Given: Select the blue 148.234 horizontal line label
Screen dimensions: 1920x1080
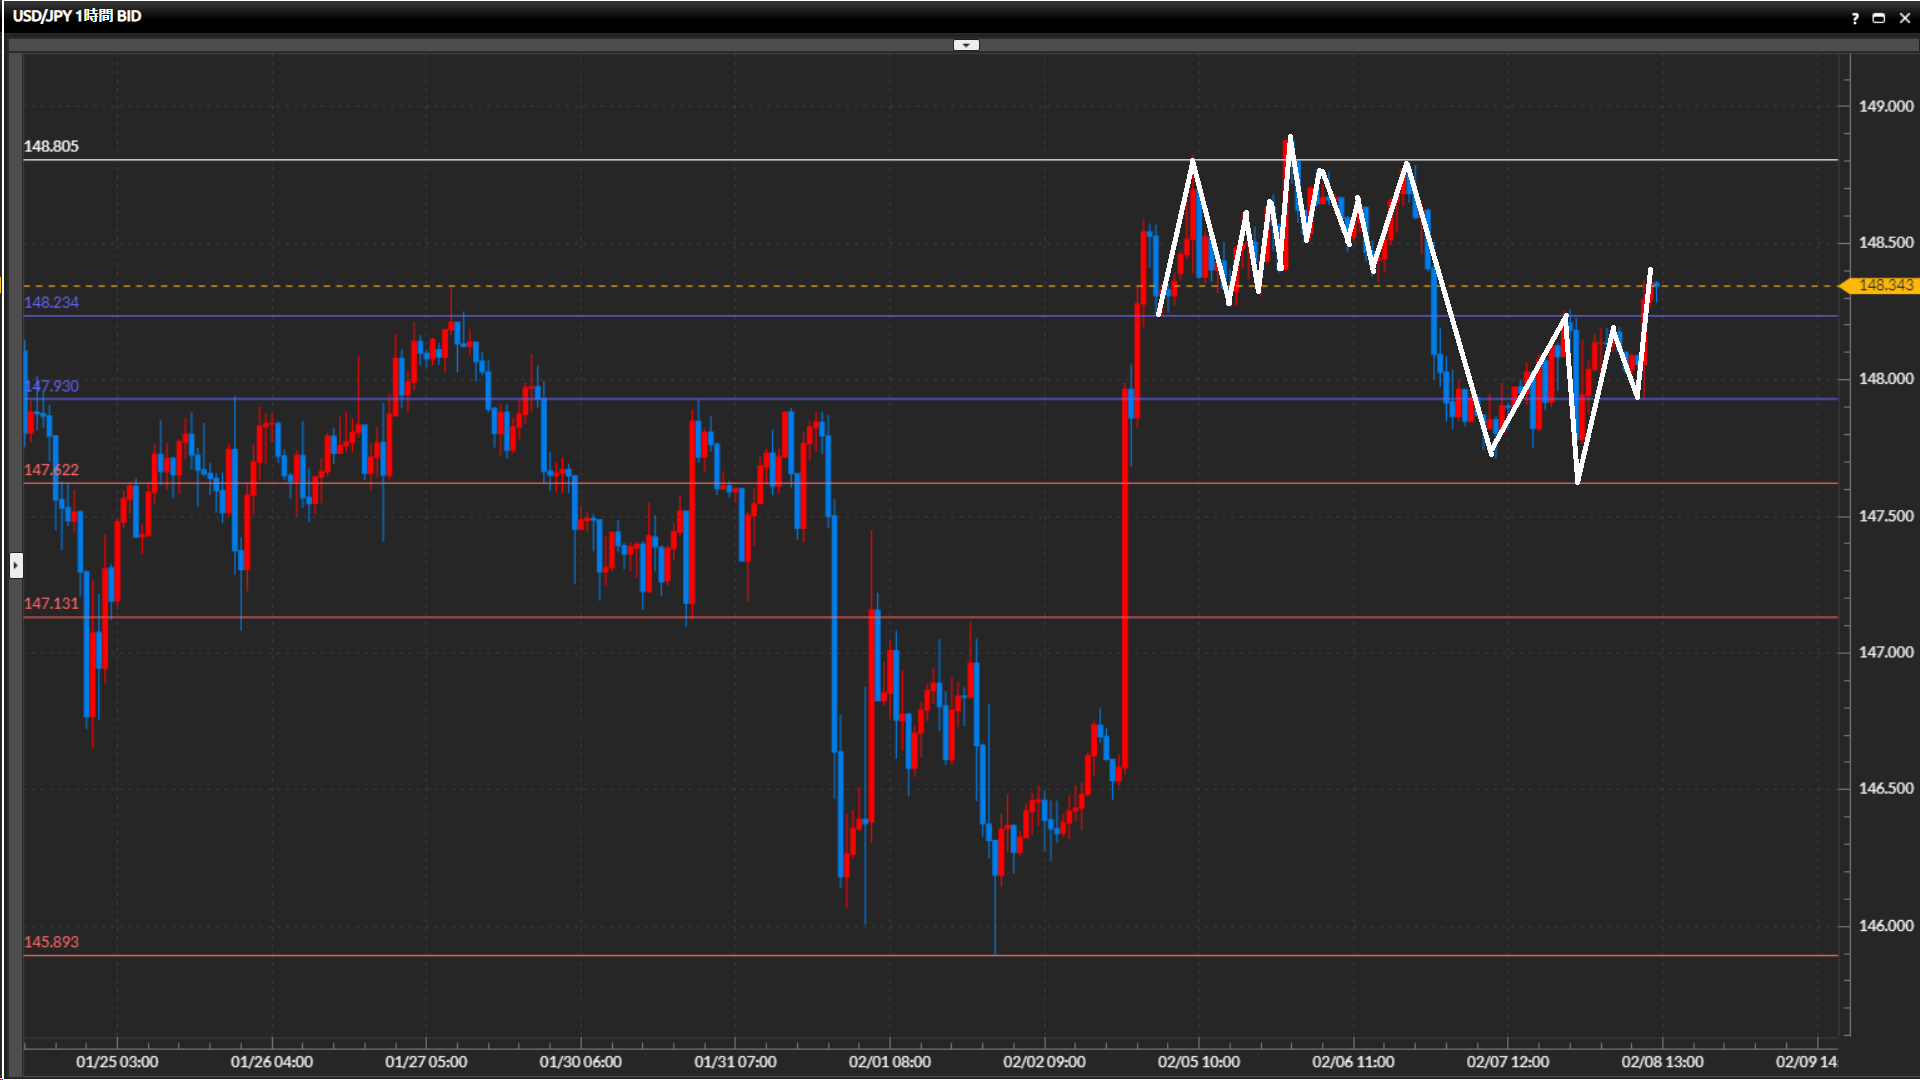Looking at the screenshot, I should (51, 302).
